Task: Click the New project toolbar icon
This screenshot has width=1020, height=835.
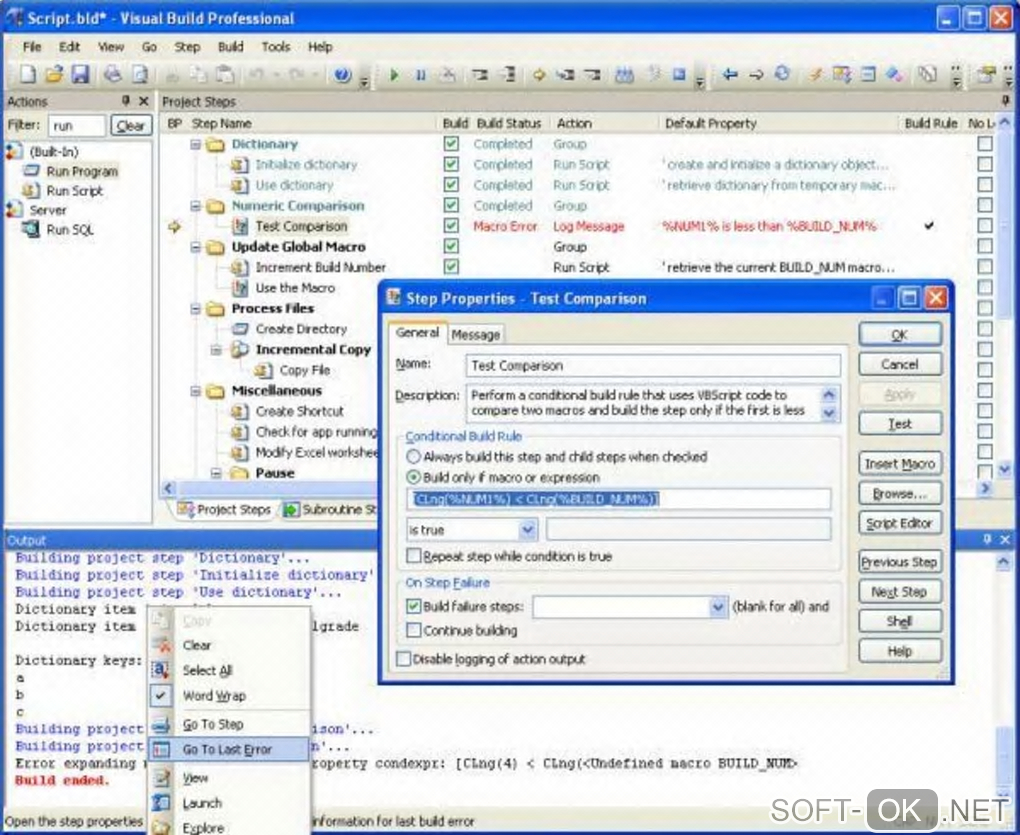Action: [x=27, y=74]
